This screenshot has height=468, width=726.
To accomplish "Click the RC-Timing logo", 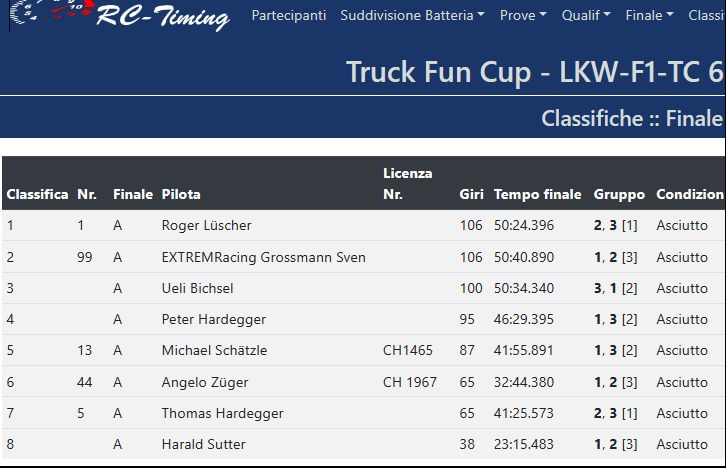I will pos(118,16).
